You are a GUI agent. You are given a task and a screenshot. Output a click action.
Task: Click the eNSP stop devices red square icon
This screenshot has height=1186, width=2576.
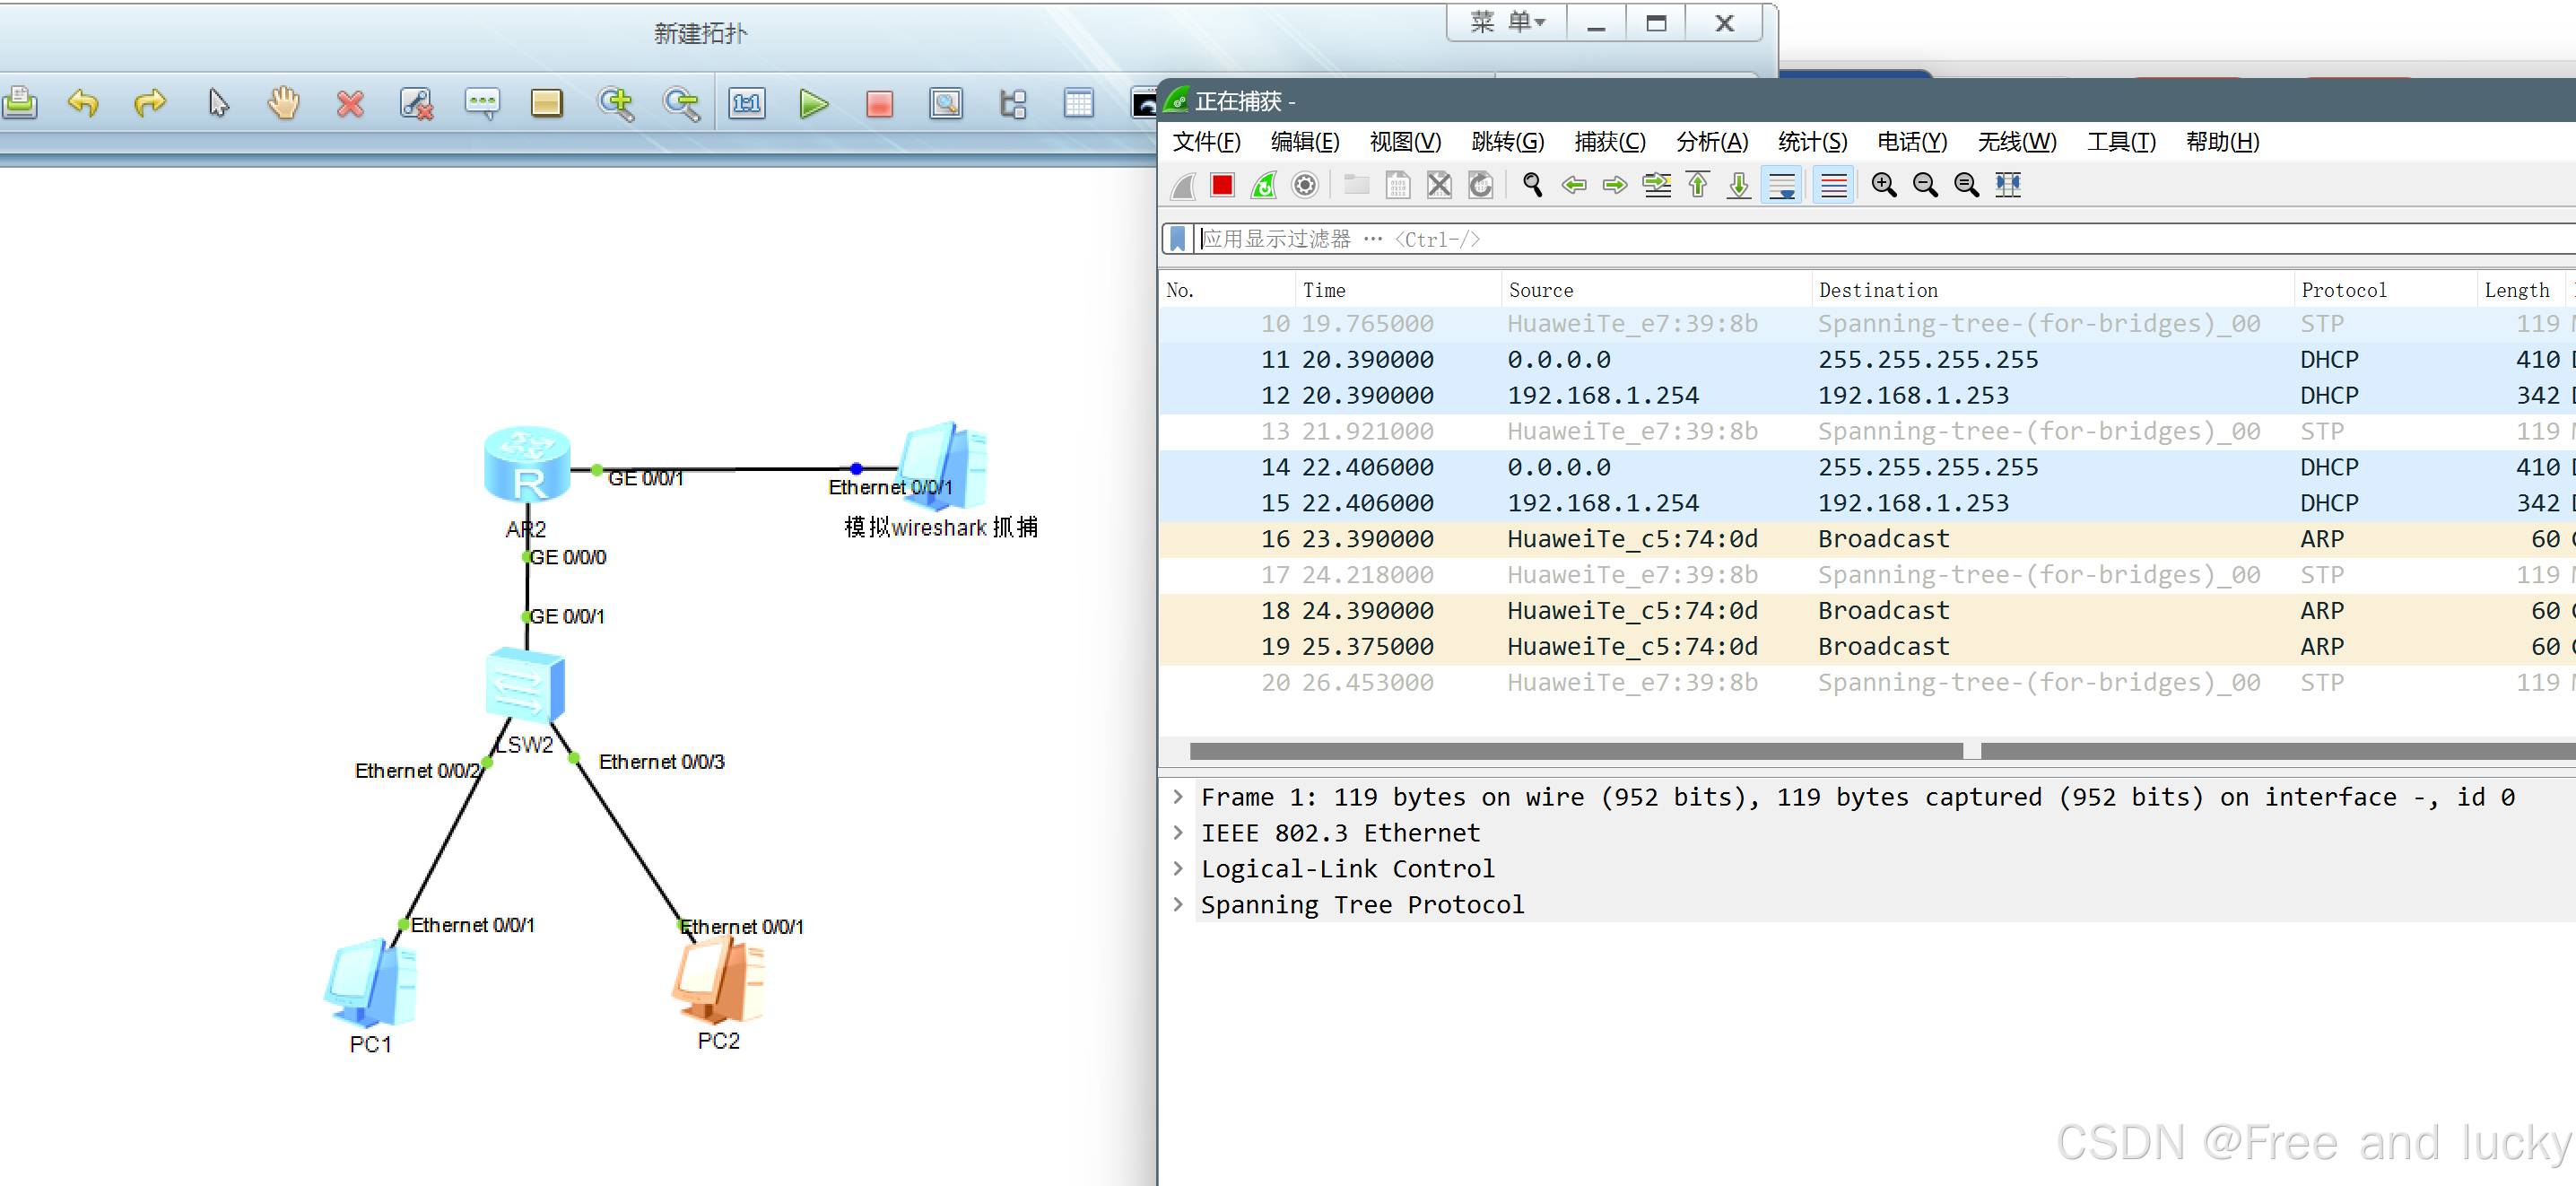pyautogui.click(x=879, y=104)
